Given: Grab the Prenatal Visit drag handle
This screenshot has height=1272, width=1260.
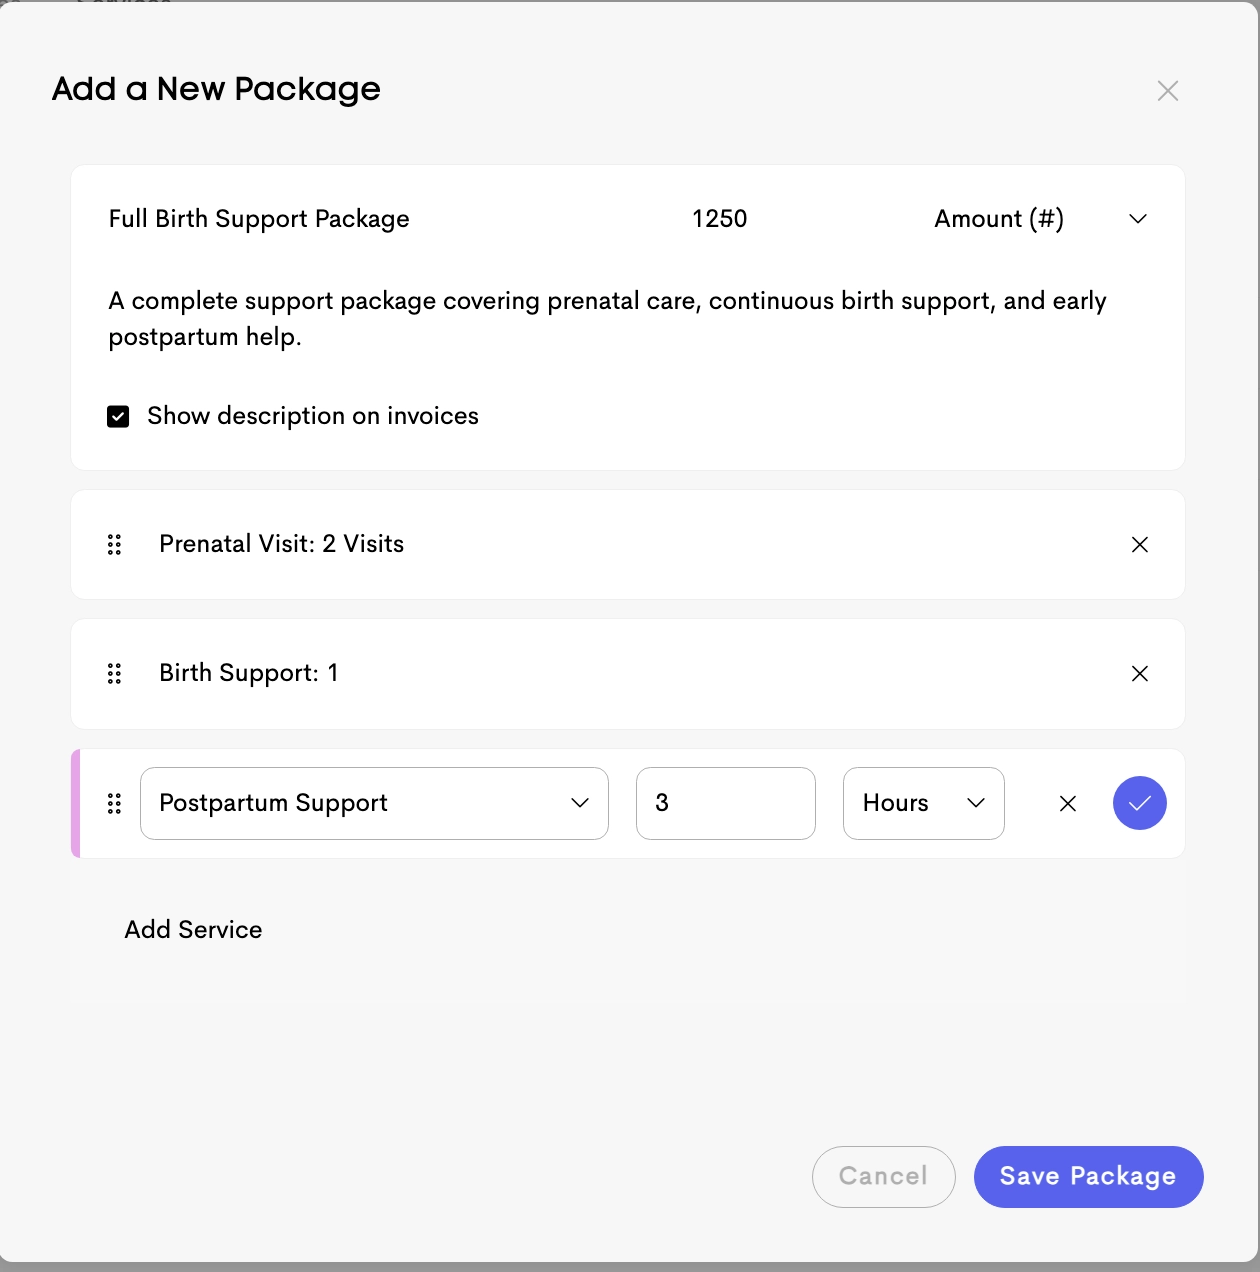Looking at the screenshot, I should coord(114,544).
